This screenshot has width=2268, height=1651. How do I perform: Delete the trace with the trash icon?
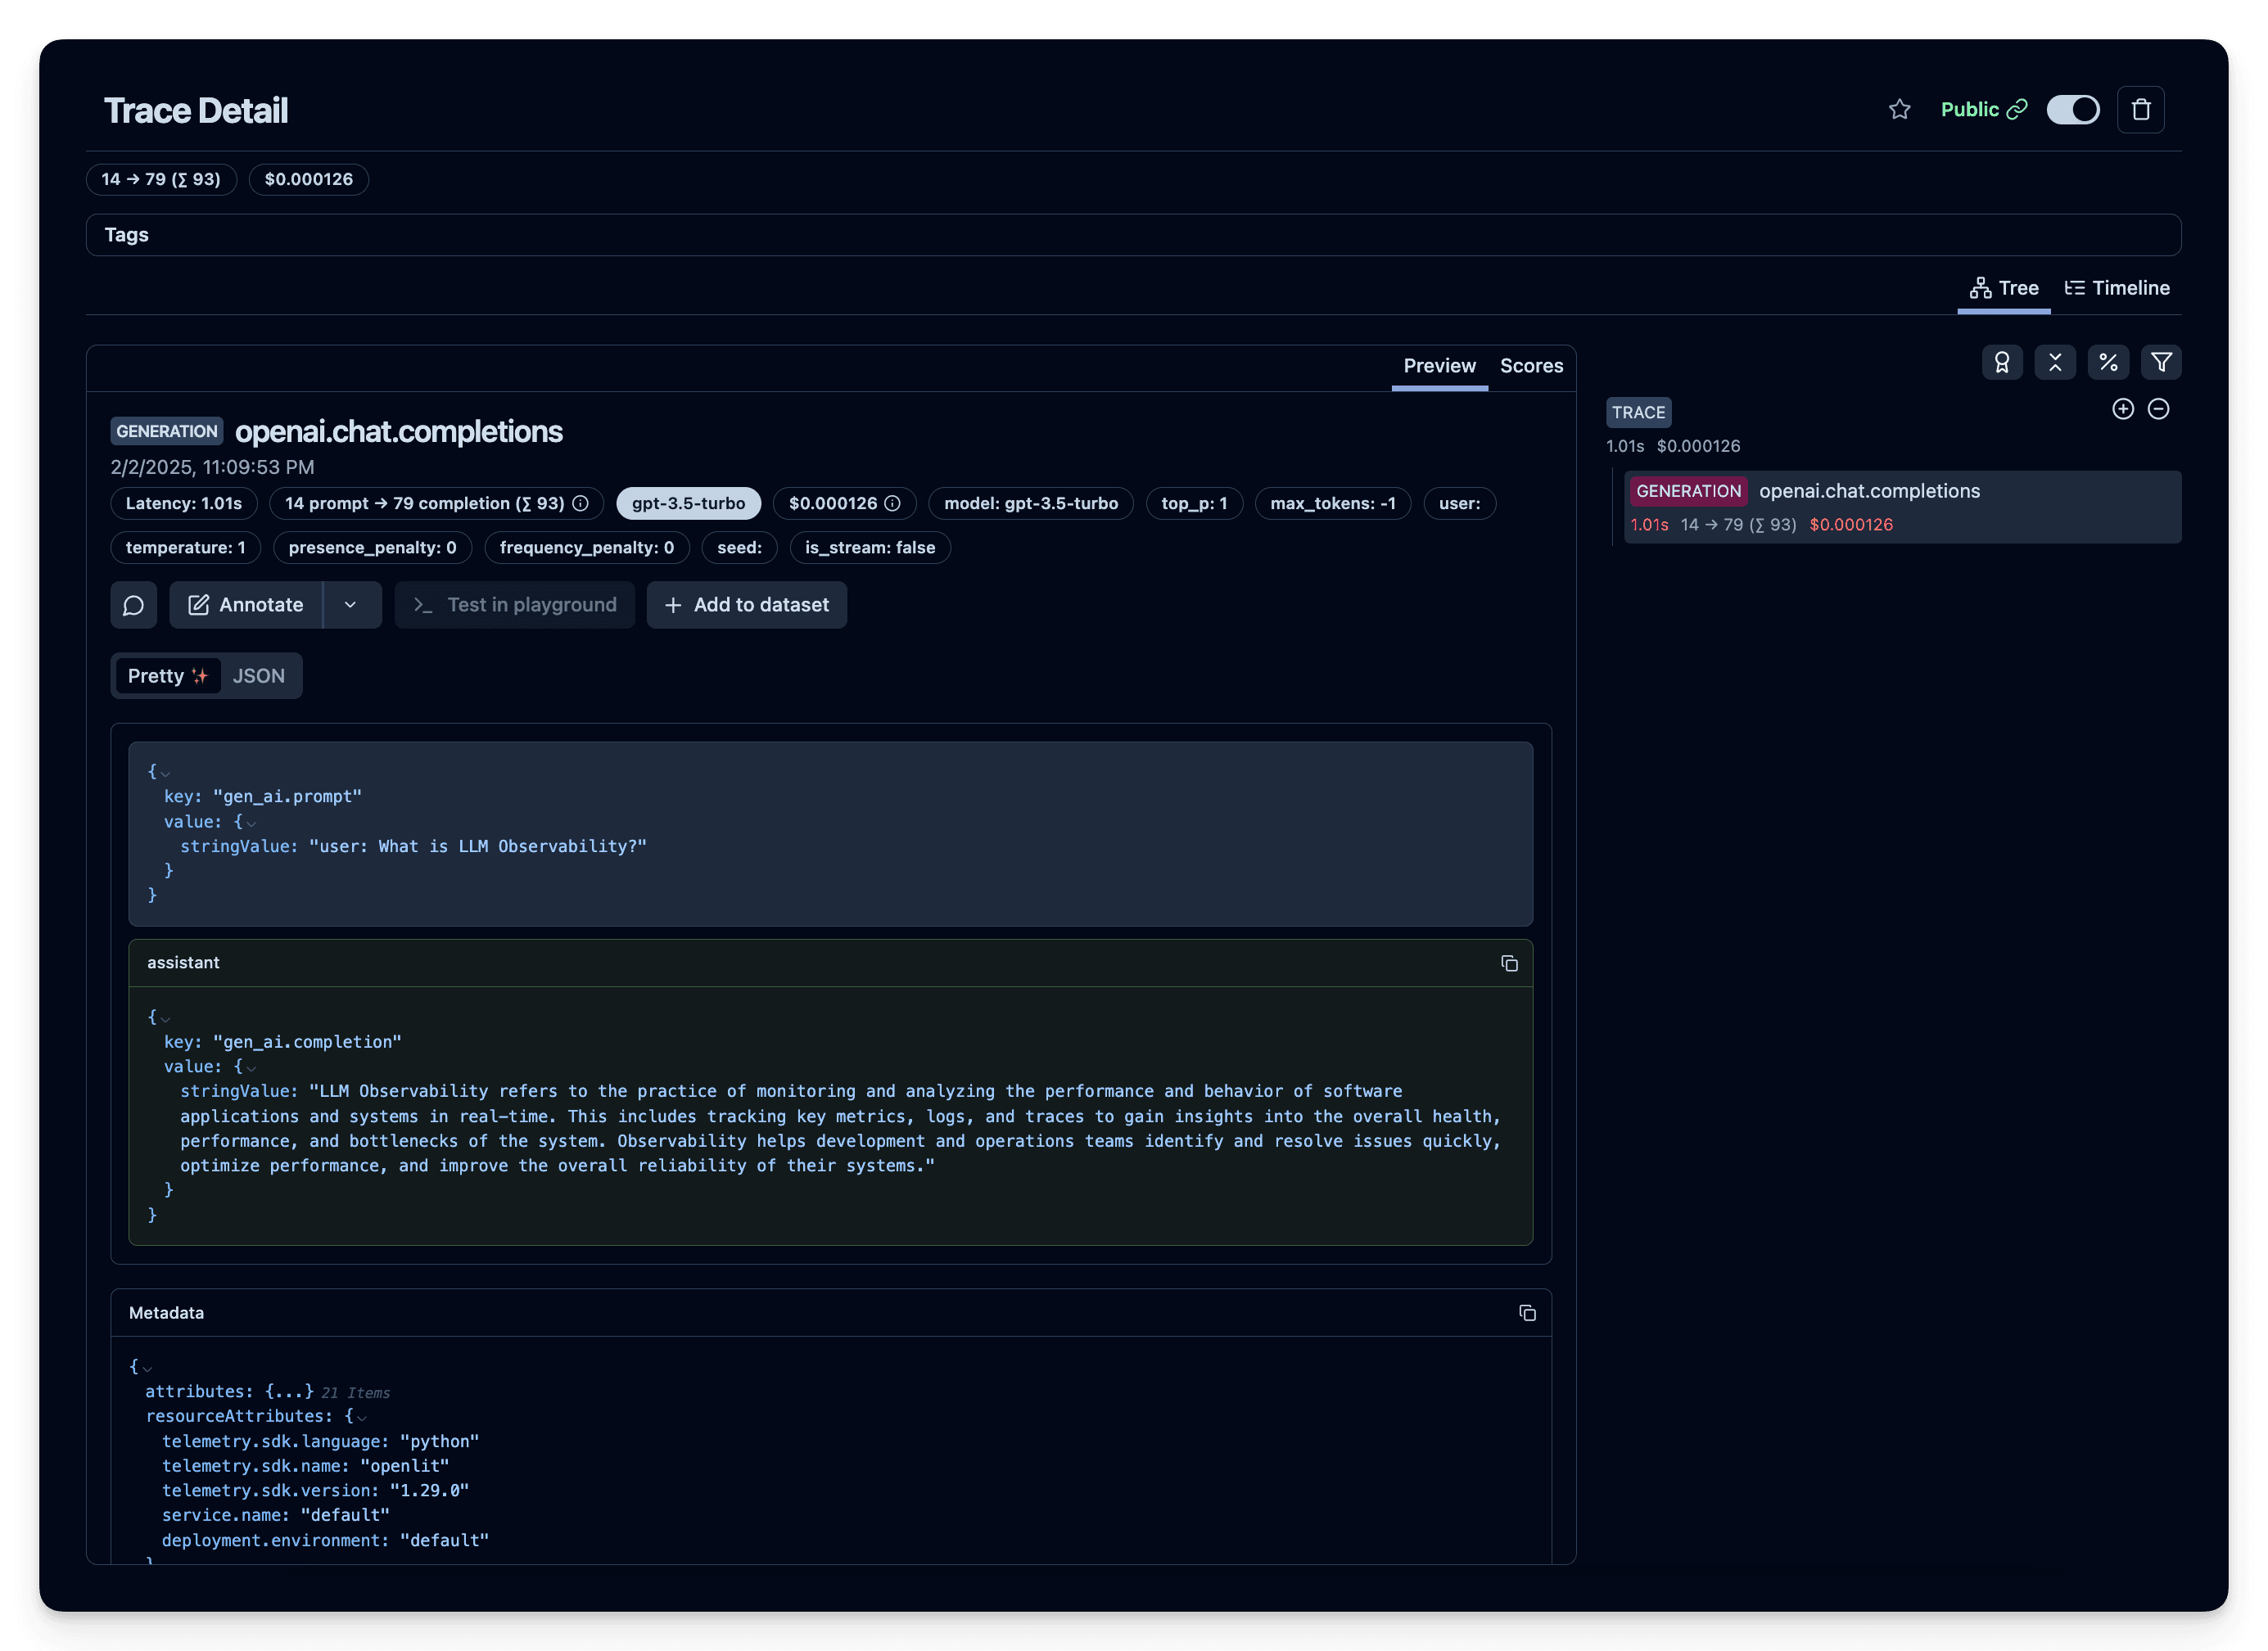(x=2140, y=109)
